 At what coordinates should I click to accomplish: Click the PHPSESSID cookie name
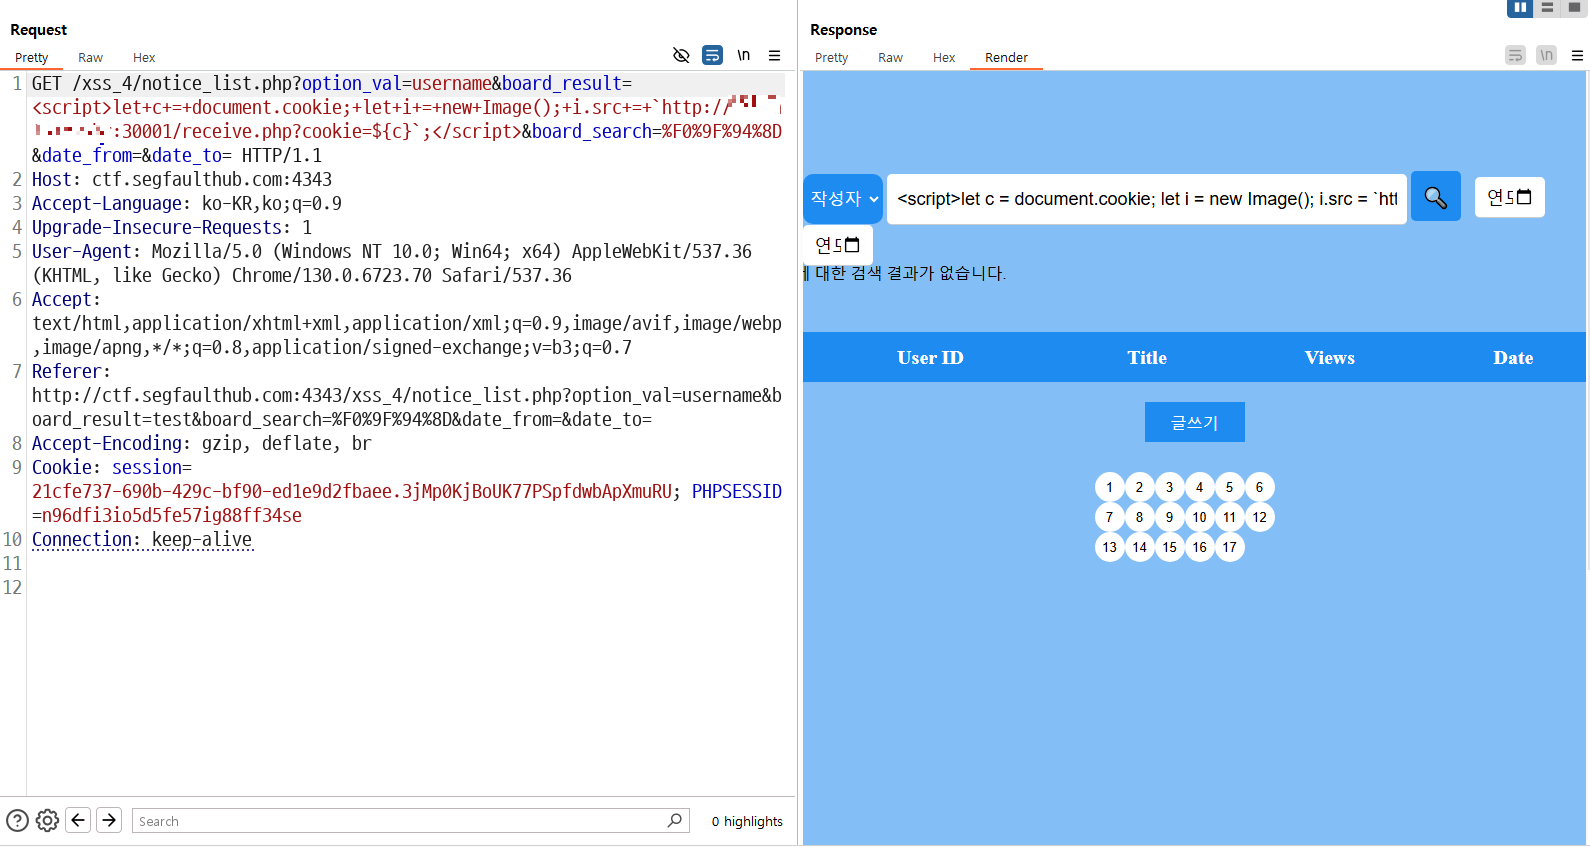click(x=737, y=492)
